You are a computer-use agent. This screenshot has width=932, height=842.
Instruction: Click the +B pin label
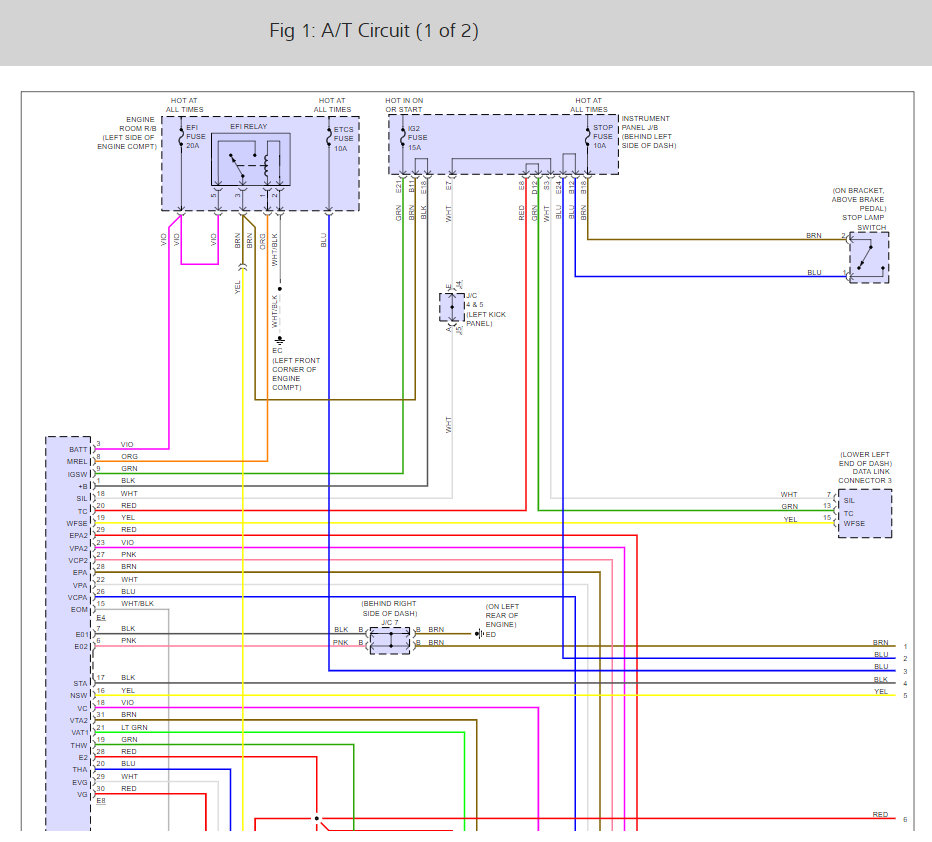point(83,487)
